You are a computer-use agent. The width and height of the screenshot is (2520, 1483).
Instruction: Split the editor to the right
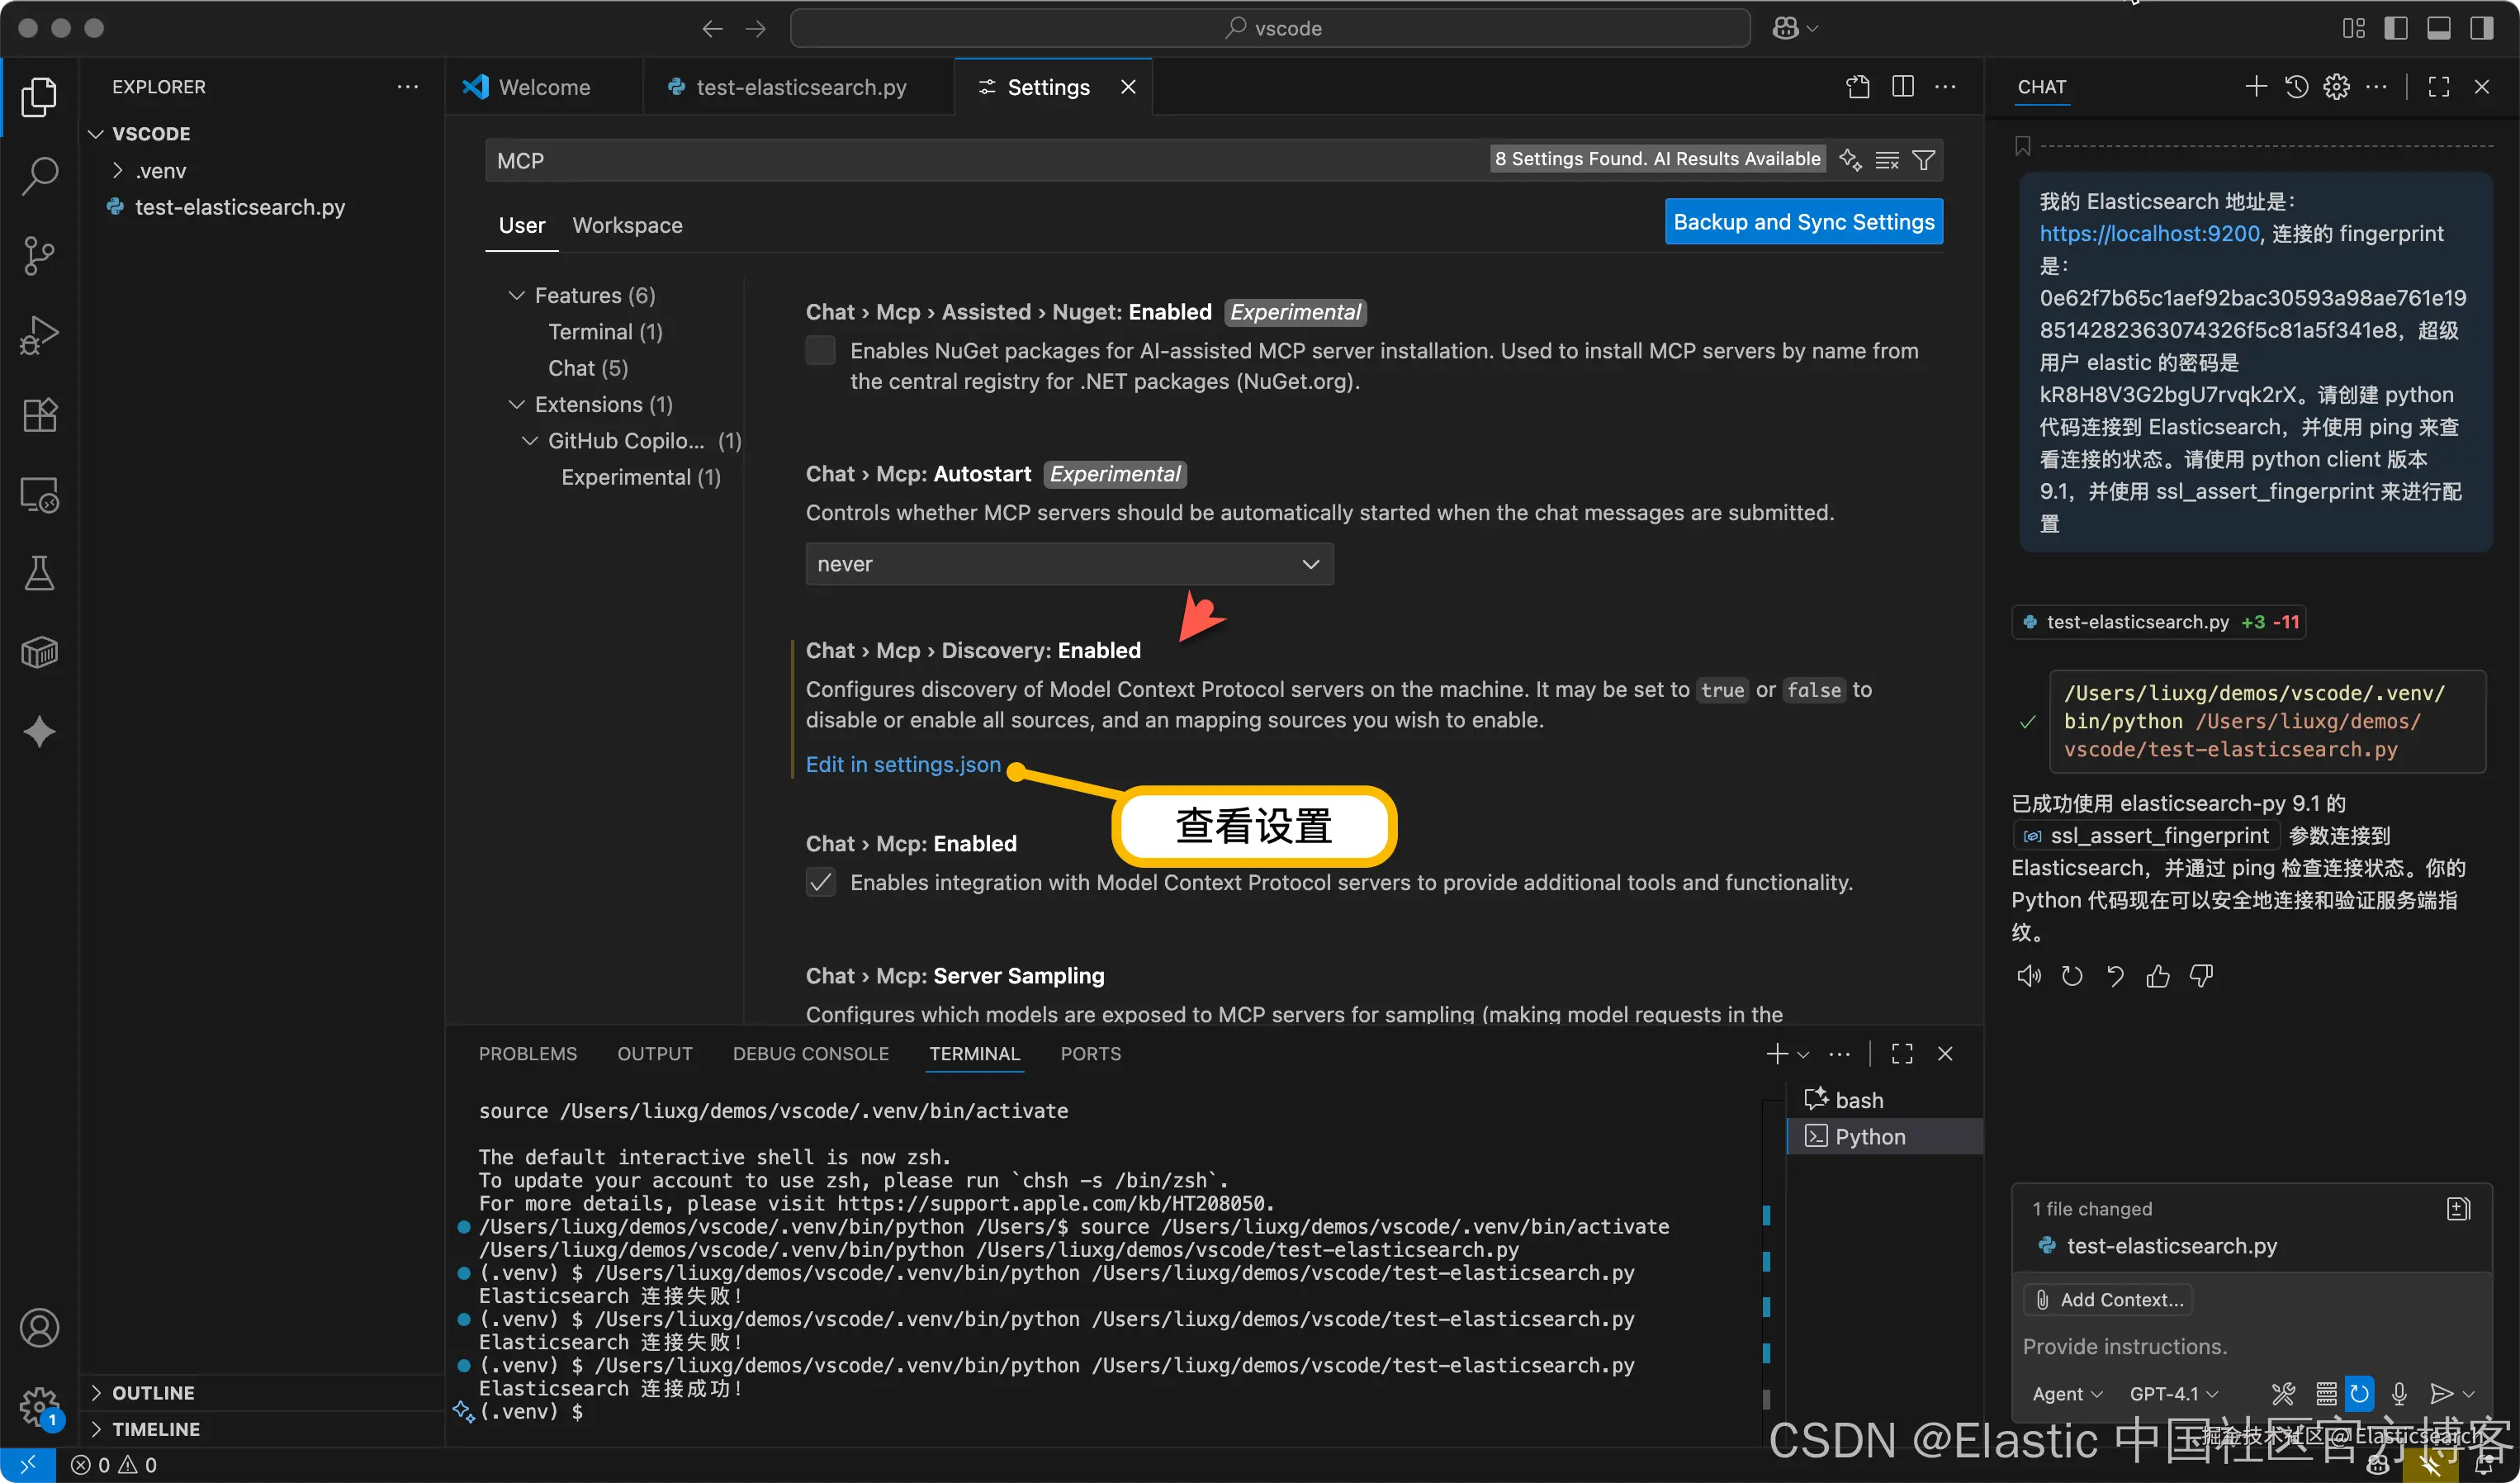tap(1902, 87)
